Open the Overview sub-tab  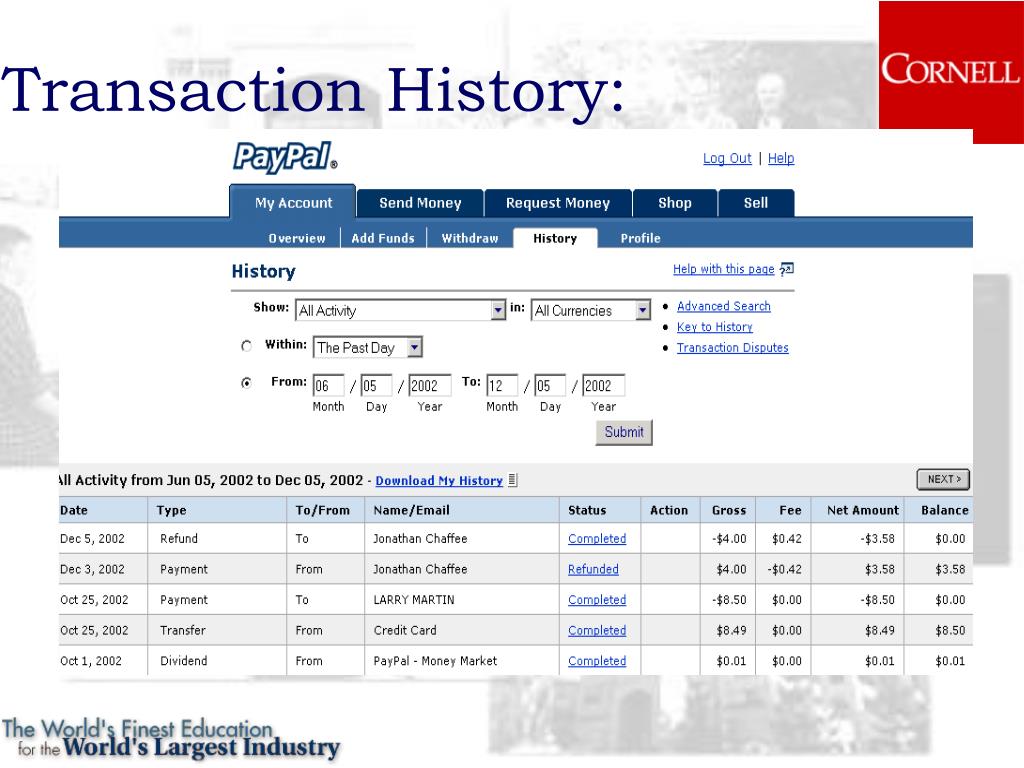296,238
